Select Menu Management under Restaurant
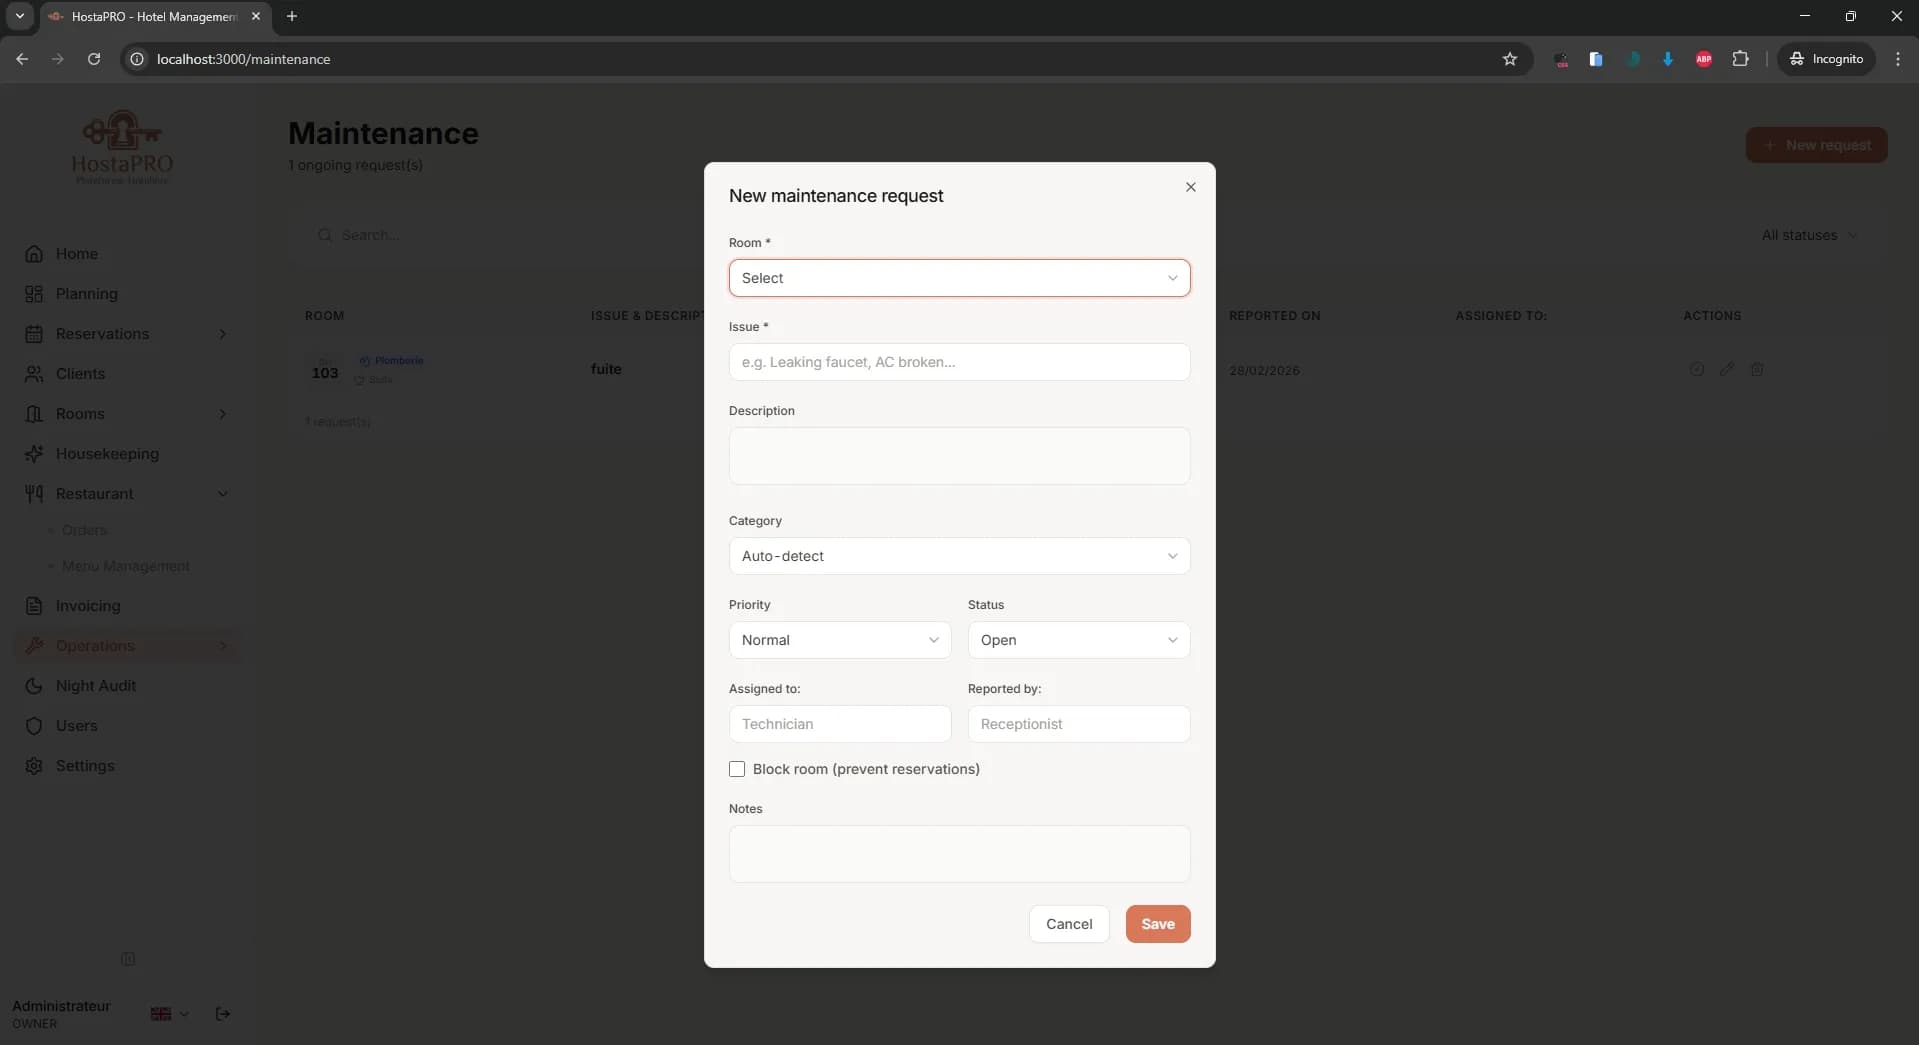 (x=124, y=566)
